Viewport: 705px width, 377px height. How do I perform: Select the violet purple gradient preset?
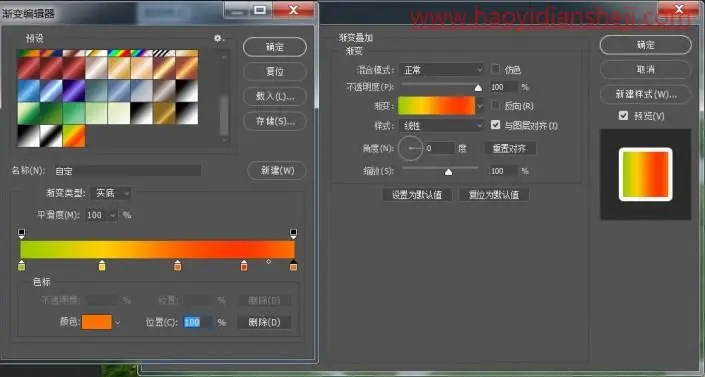pos(74,91)
